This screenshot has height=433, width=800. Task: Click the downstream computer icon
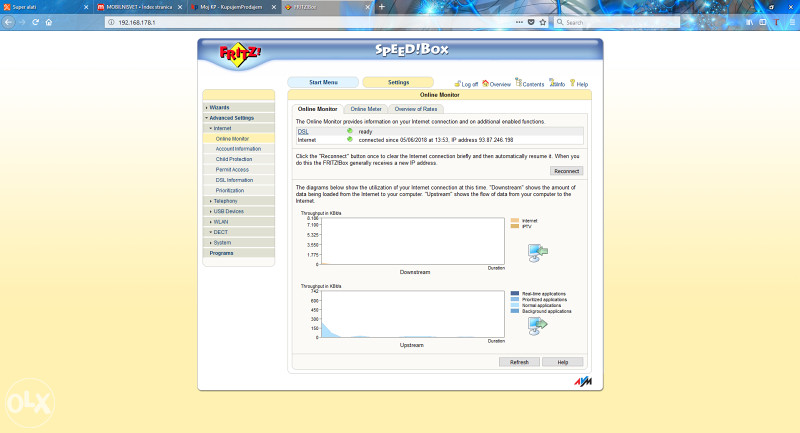point(537,253)
